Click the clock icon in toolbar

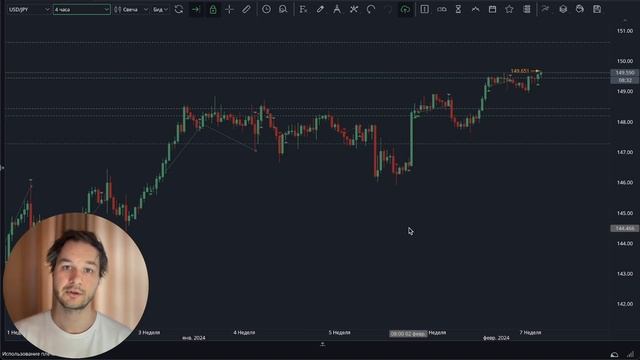[266, 9]
